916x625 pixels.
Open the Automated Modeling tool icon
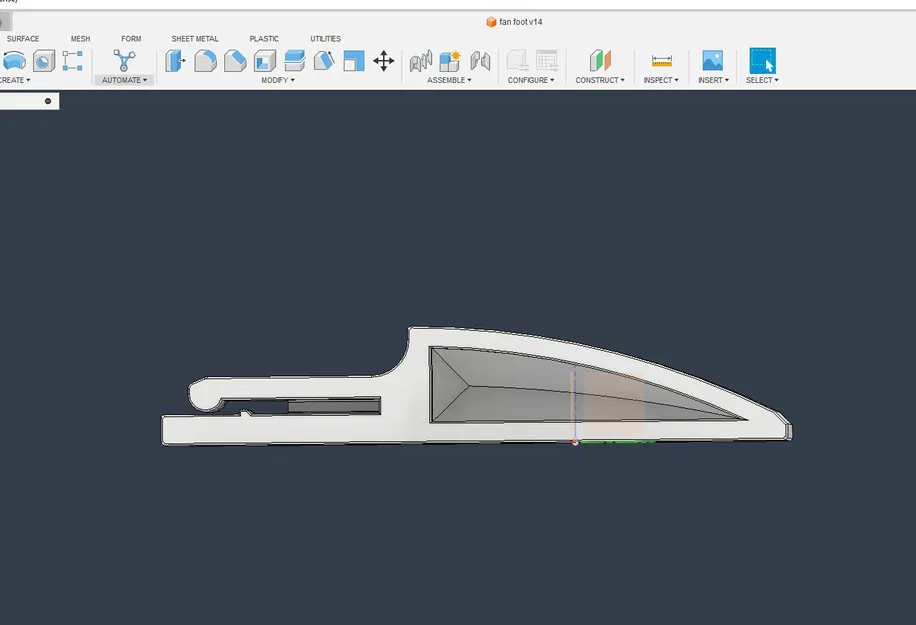point(124,61)
